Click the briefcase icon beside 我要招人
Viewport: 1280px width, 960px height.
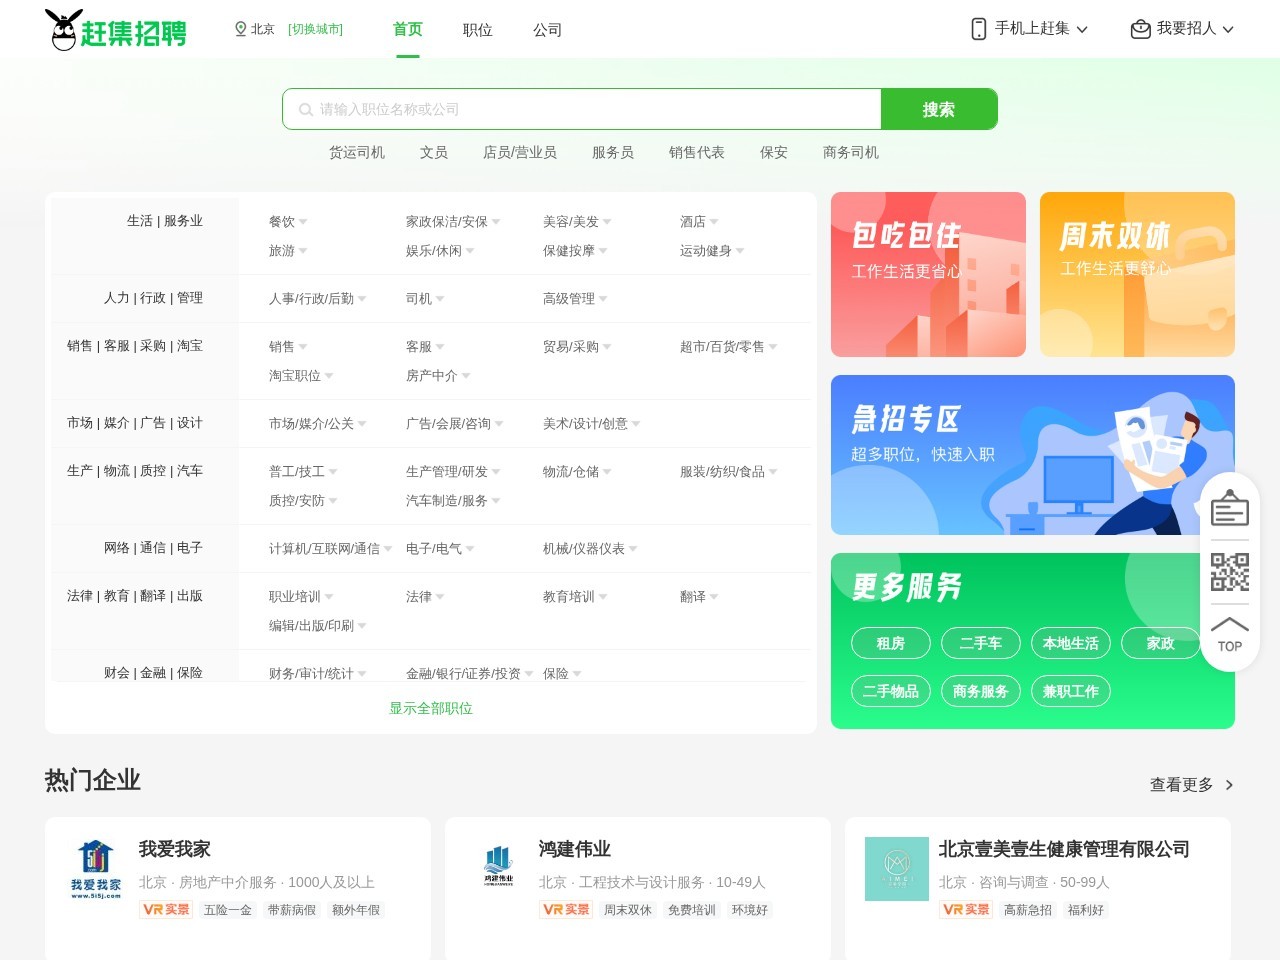pos(1139,29)
